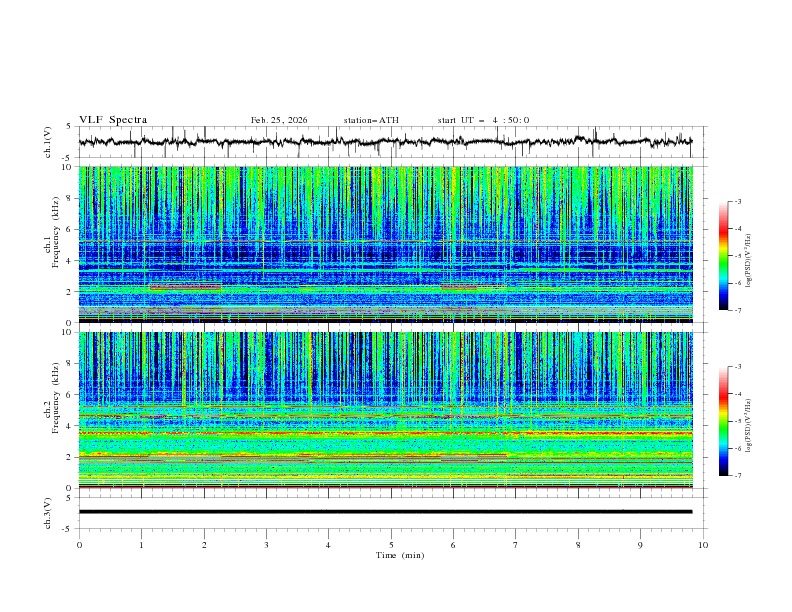Click the ch.1 voltage waveform trace

point(385,142)
